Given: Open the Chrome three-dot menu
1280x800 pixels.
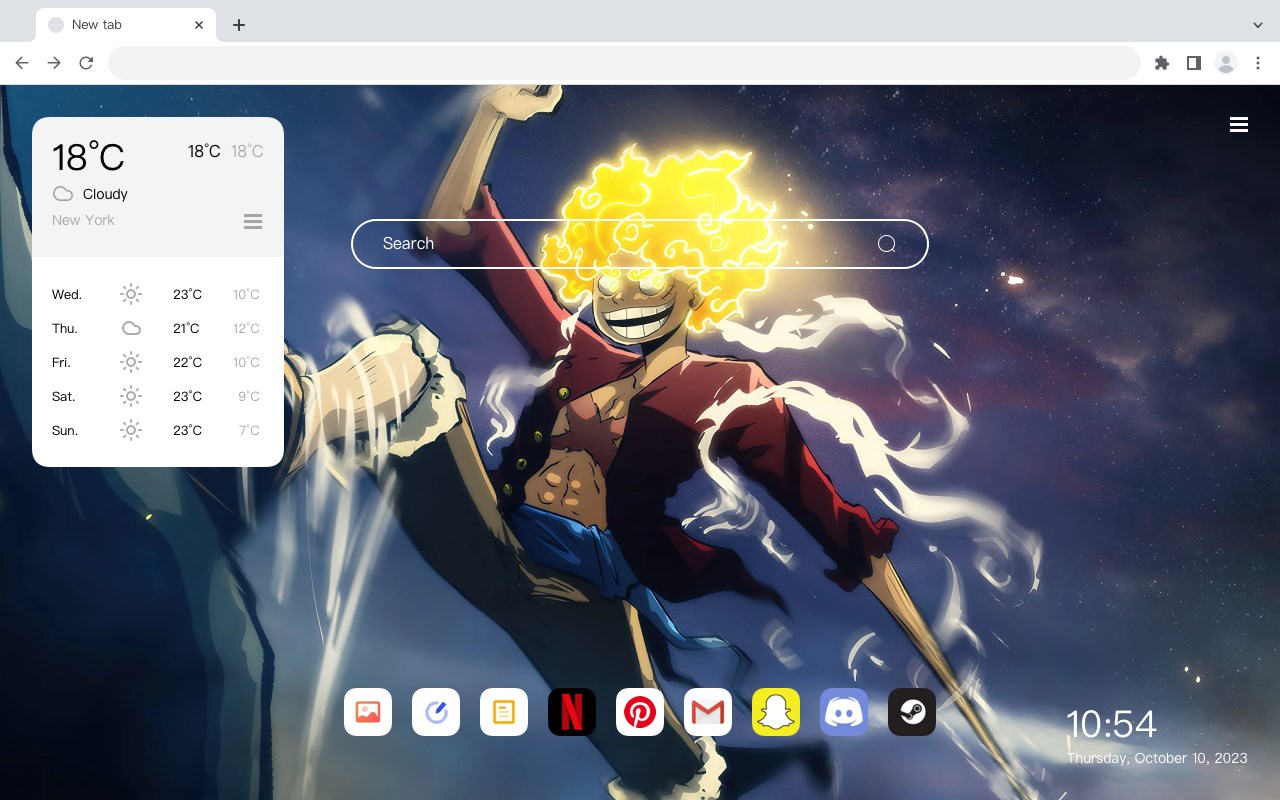Looking at the screenshot, I should 1258,63.
